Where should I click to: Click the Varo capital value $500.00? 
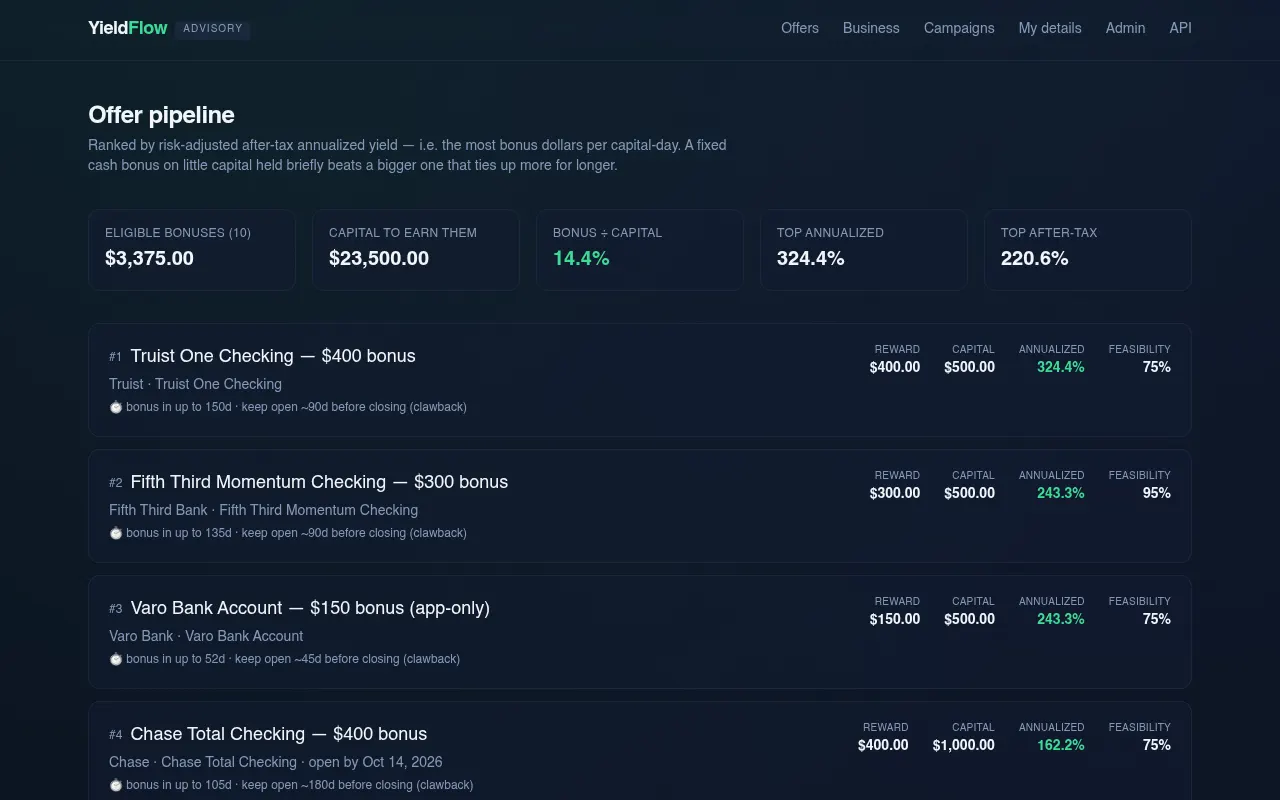[x=969, y=619]
